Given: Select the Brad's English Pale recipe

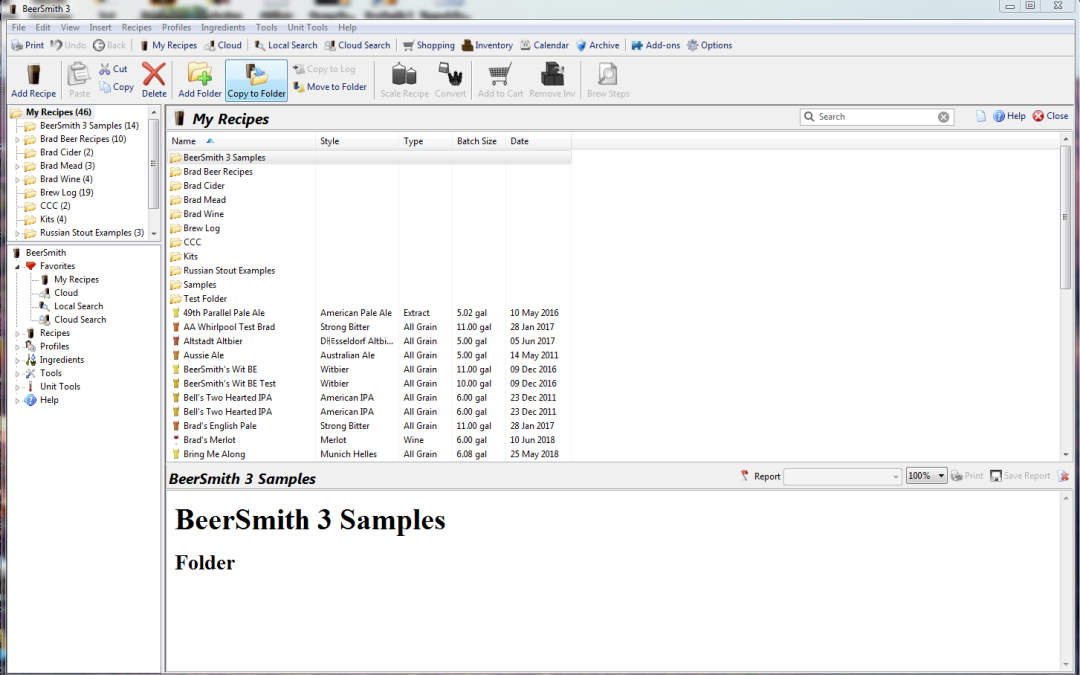Looking at the screenshot, I should tap(369, 426).
